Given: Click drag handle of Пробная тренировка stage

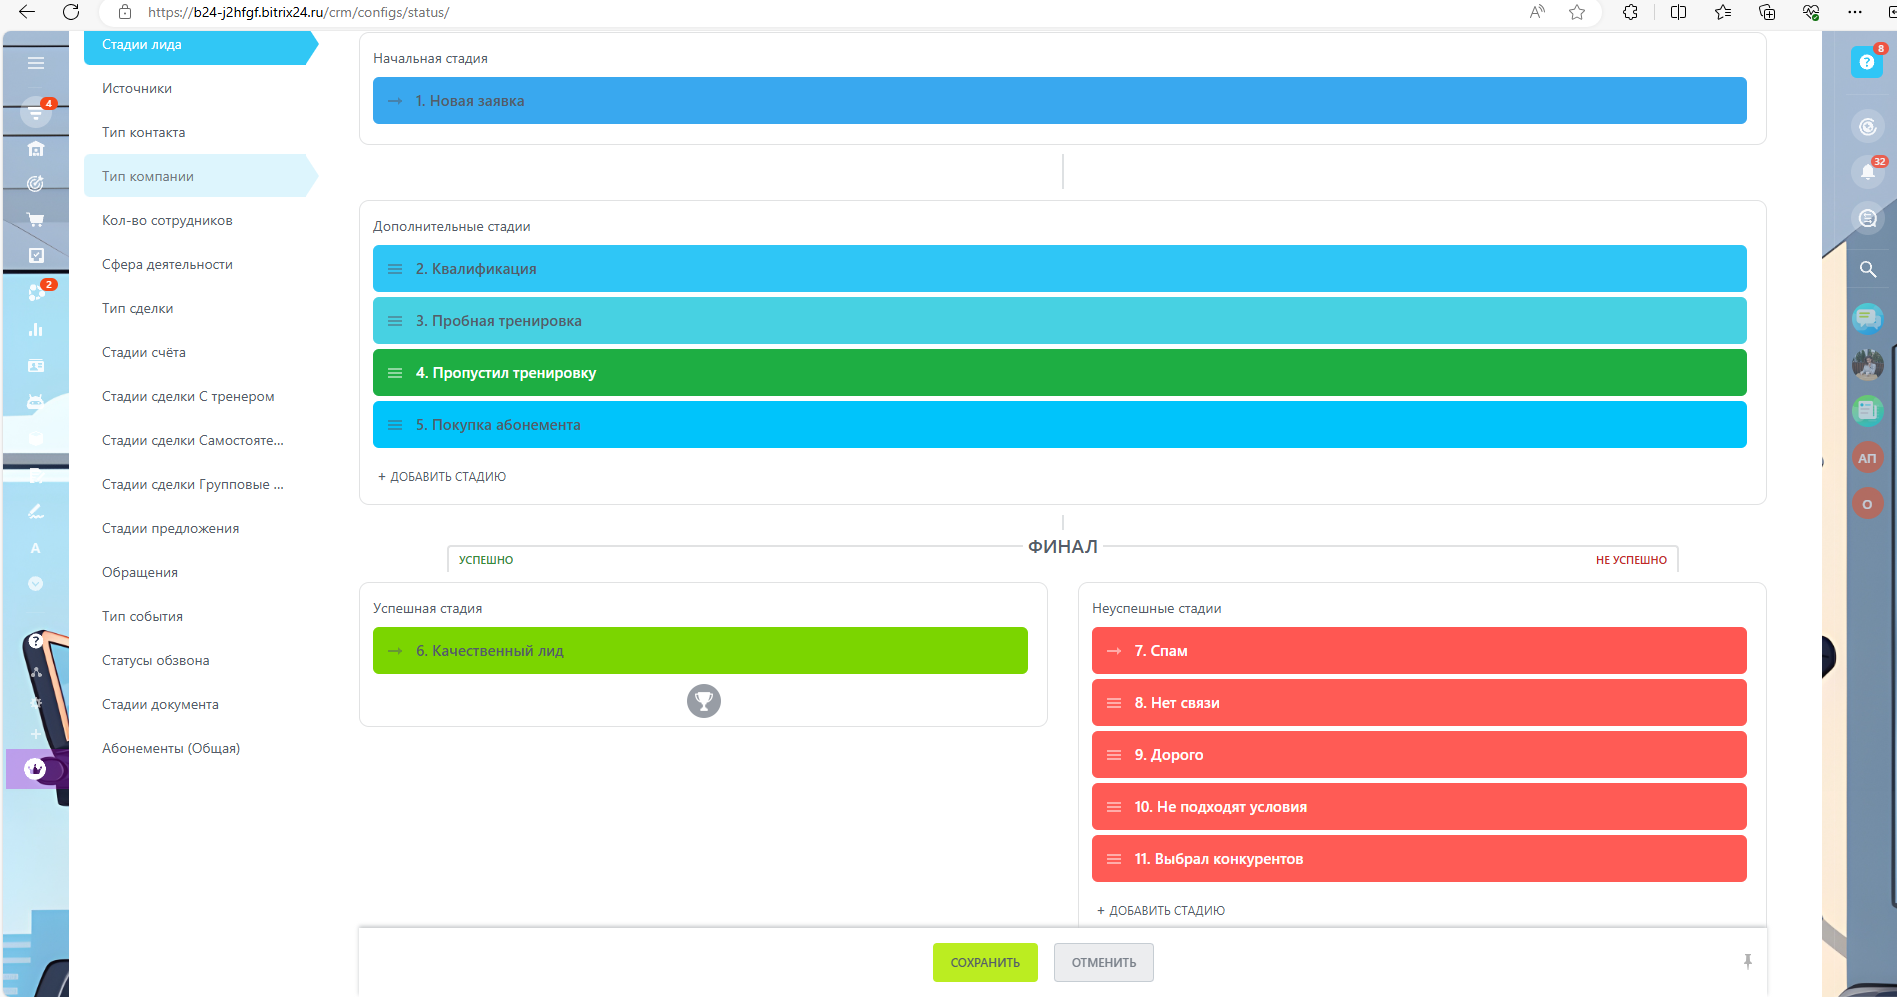Looking at the screenshot, I should pyautogui.click(x=395, y=321).
